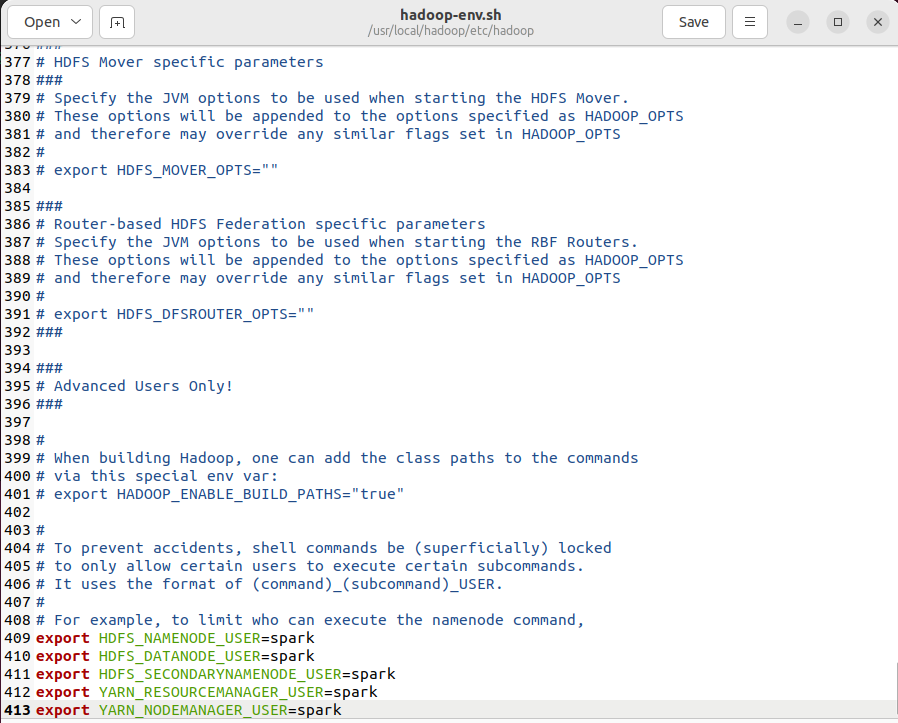Click line 379 about starting HDFS Mover
The image size is (898, 723).
pyautogui.click(x=332, y=98)
